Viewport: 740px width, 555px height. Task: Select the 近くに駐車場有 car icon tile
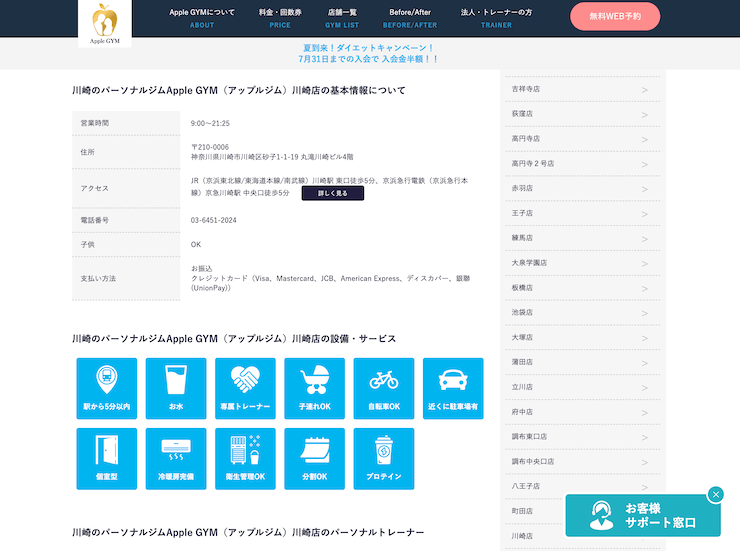tap(453, 388)
